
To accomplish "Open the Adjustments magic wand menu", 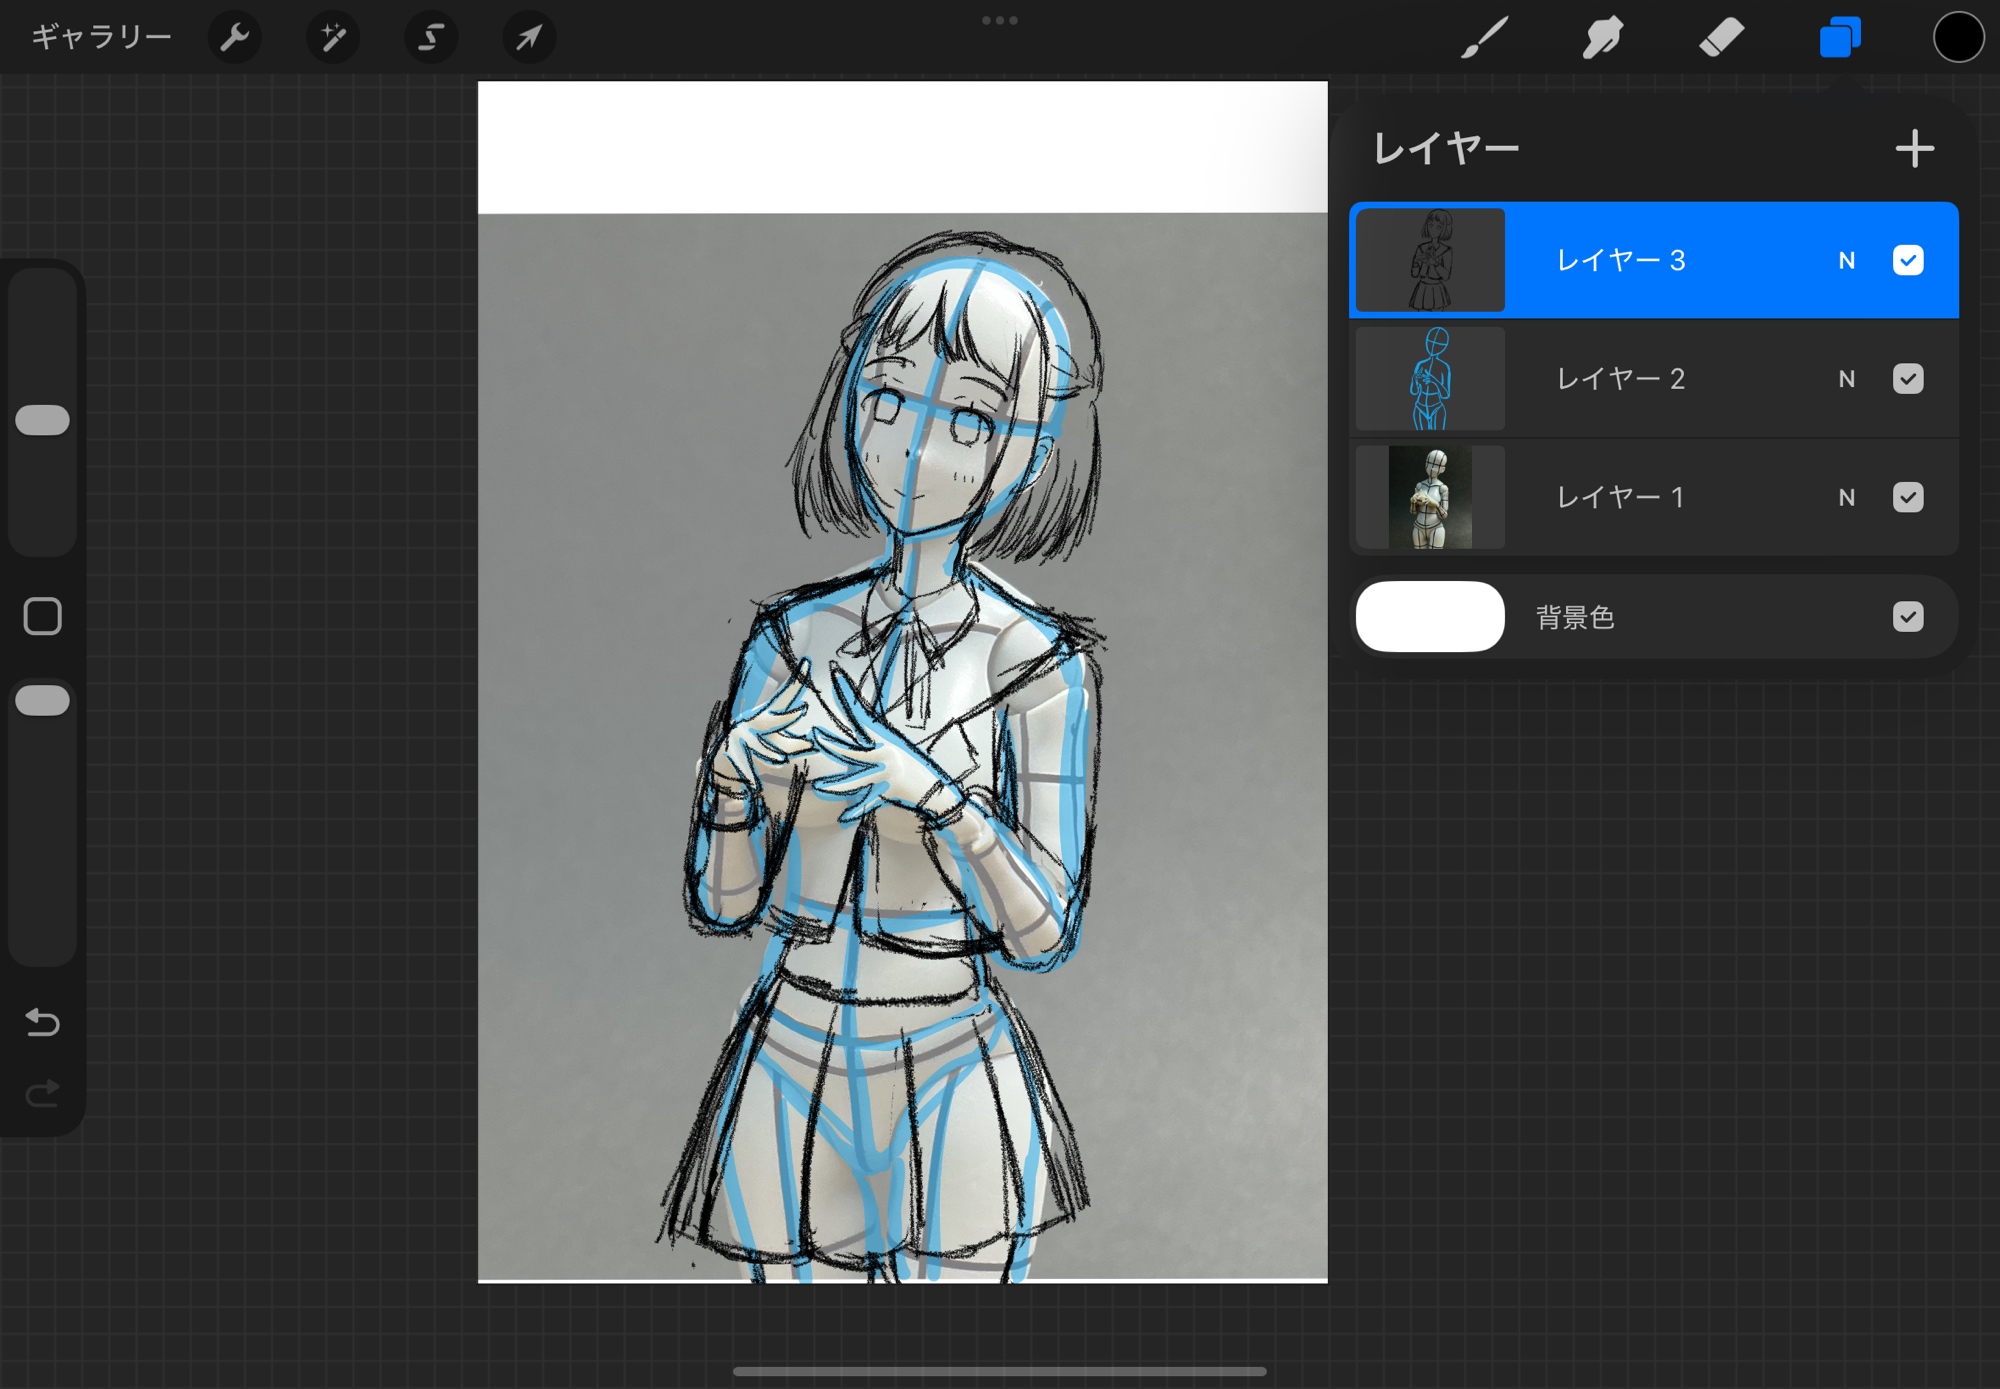I will [332, 38].
